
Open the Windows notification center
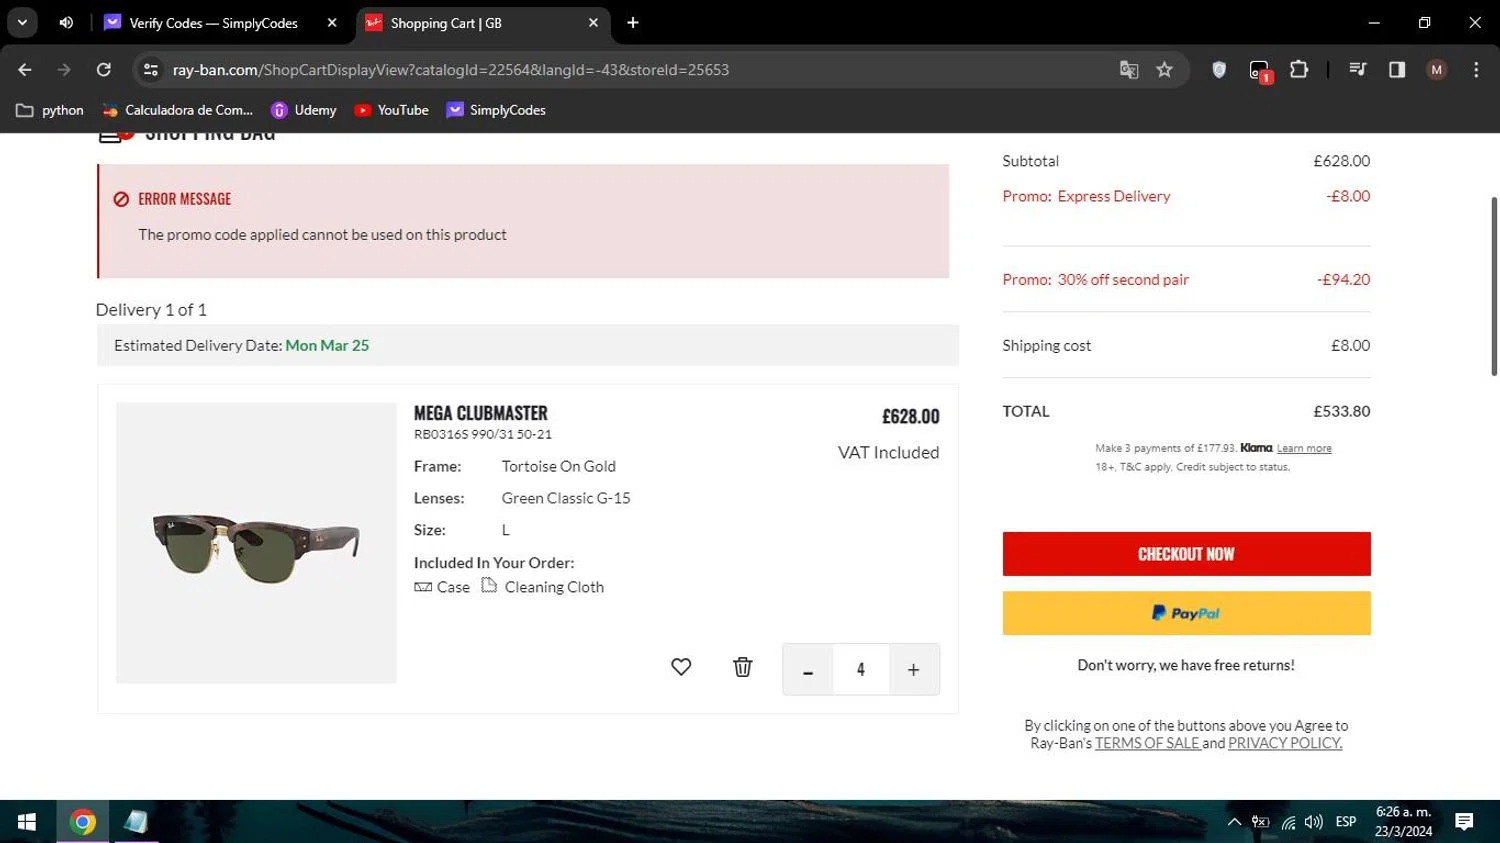pyautogui.click(x=1464, y=822)
